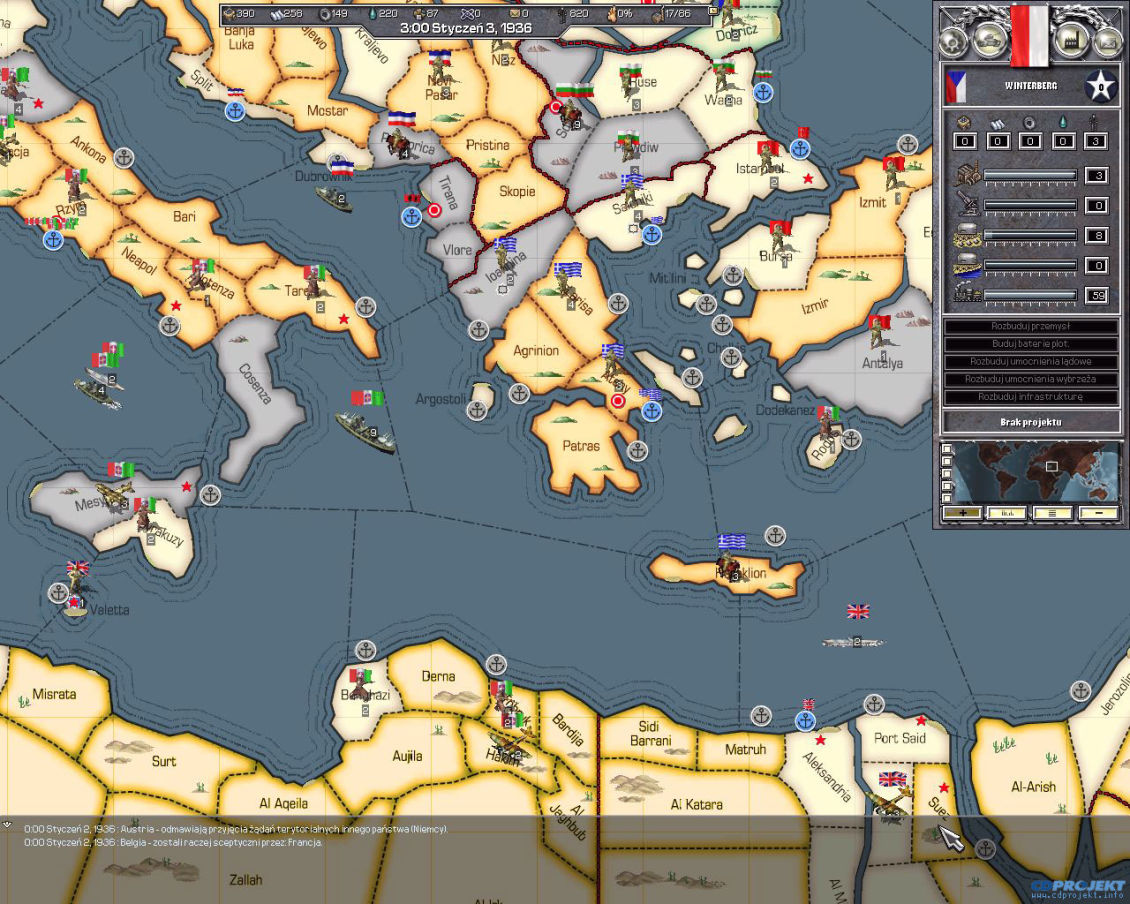Click the rubber resource icon showing 149
Image resolution: width=1130 pixels, height=904 pixels.
(324, 13)
